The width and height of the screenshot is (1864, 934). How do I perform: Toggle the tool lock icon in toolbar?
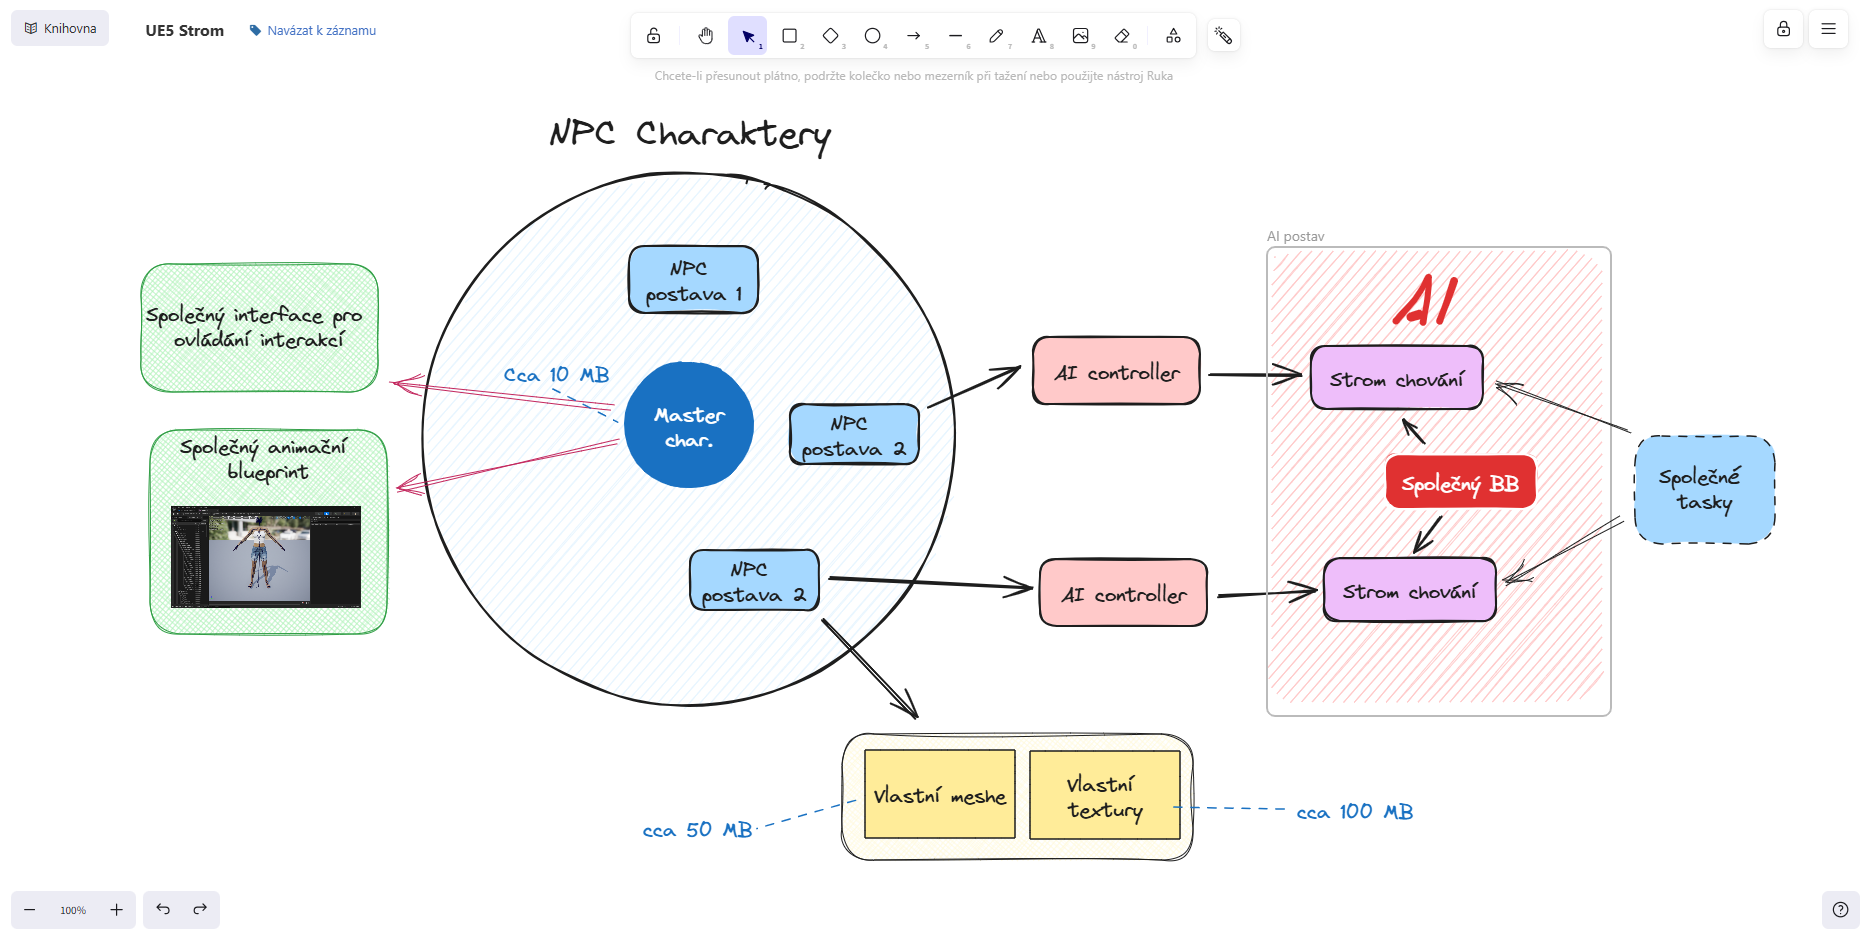click(x=653, y=36)
